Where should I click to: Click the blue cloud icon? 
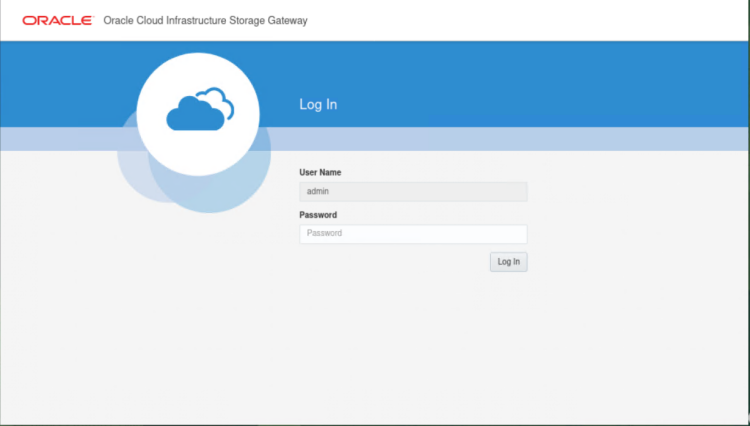tap(196, 114)
